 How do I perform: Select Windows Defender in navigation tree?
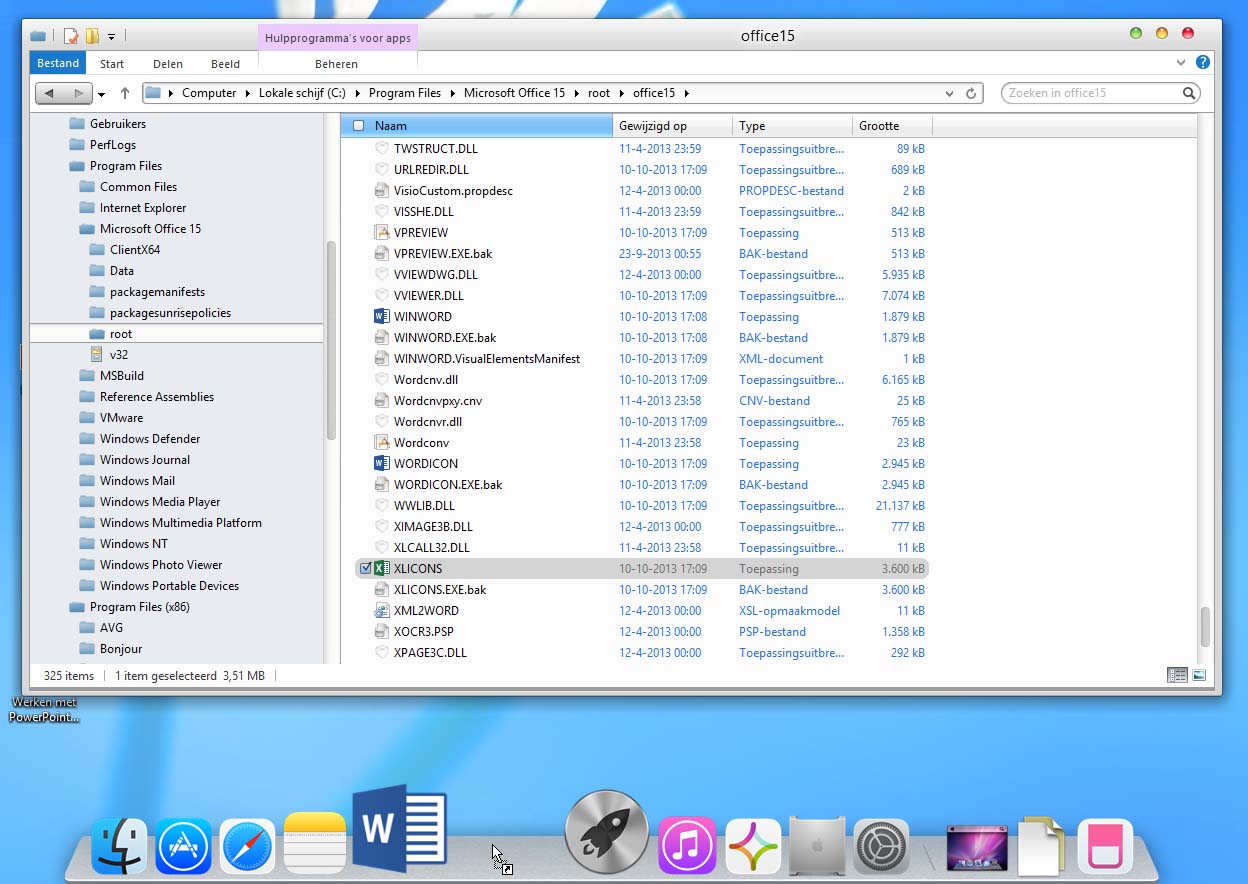click(150, 439)
